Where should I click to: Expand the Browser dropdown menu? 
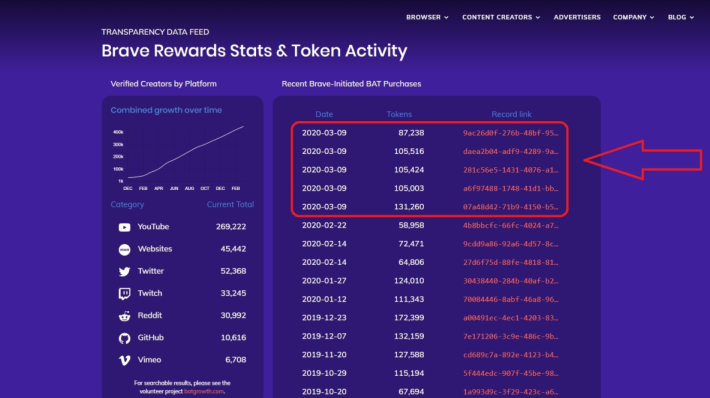(x=427, y=17)
